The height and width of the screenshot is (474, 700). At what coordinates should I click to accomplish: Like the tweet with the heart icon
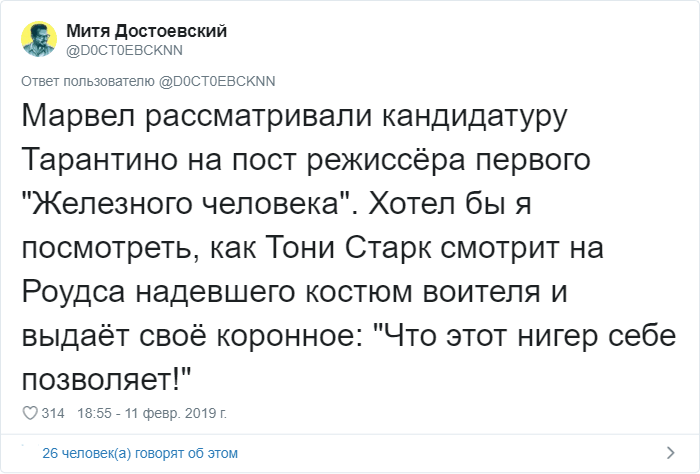30,413
